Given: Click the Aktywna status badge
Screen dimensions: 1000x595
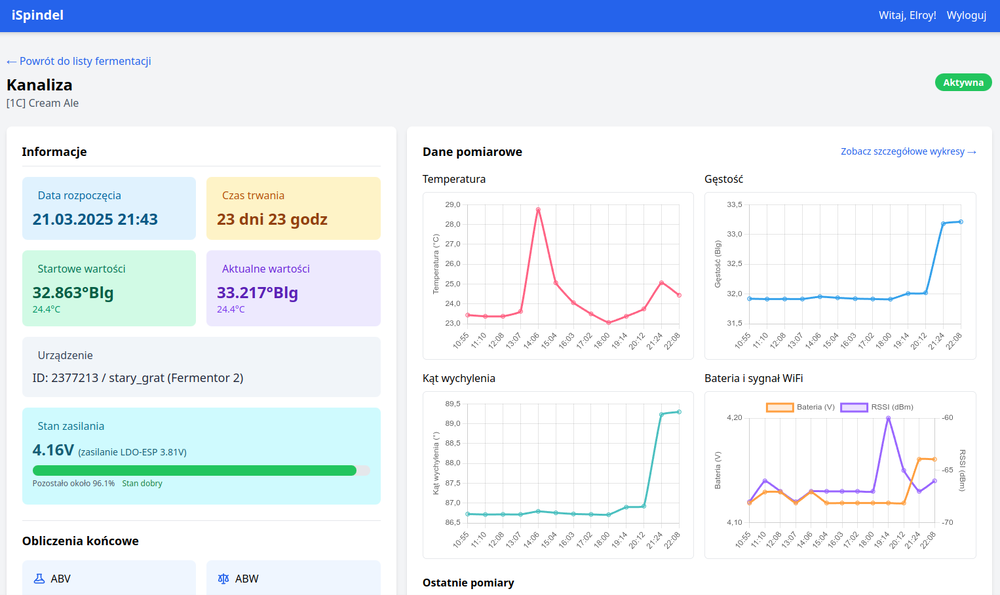Looking at the screenshot, I should [963, 82].
